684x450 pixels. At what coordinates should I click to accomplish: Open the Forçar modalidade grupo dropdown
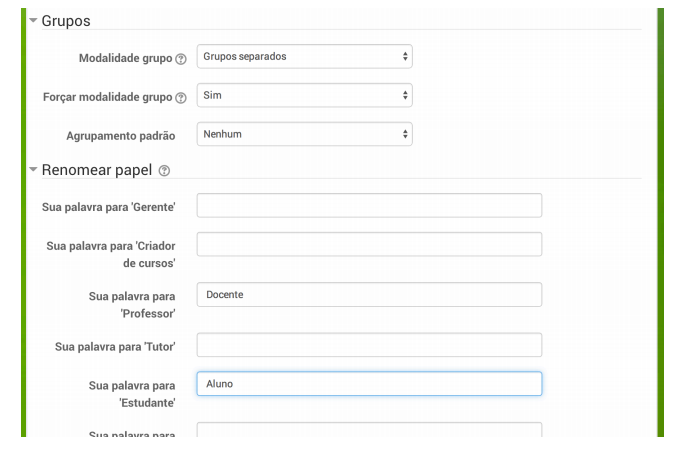(x=304, y=95)
